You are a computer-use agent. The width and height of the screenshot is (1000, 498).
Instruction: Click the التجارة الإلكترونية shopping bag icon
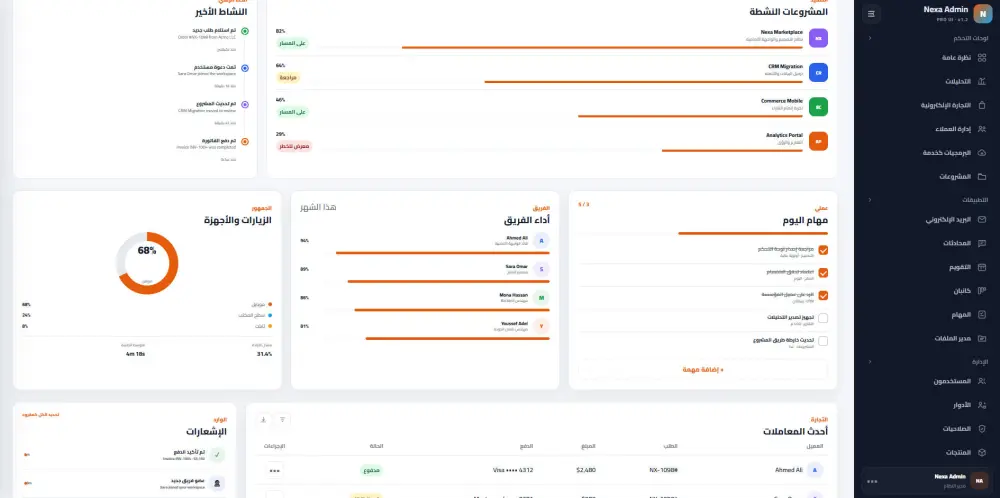pos(982,105)
